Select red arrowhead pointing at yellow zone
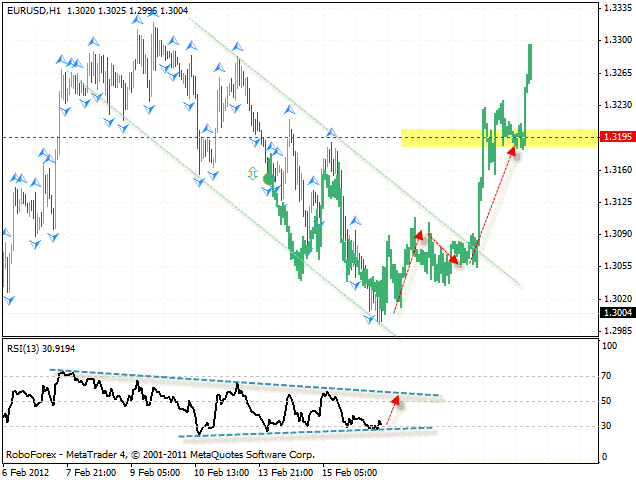636x480 pixels. (x=513, y=151)
